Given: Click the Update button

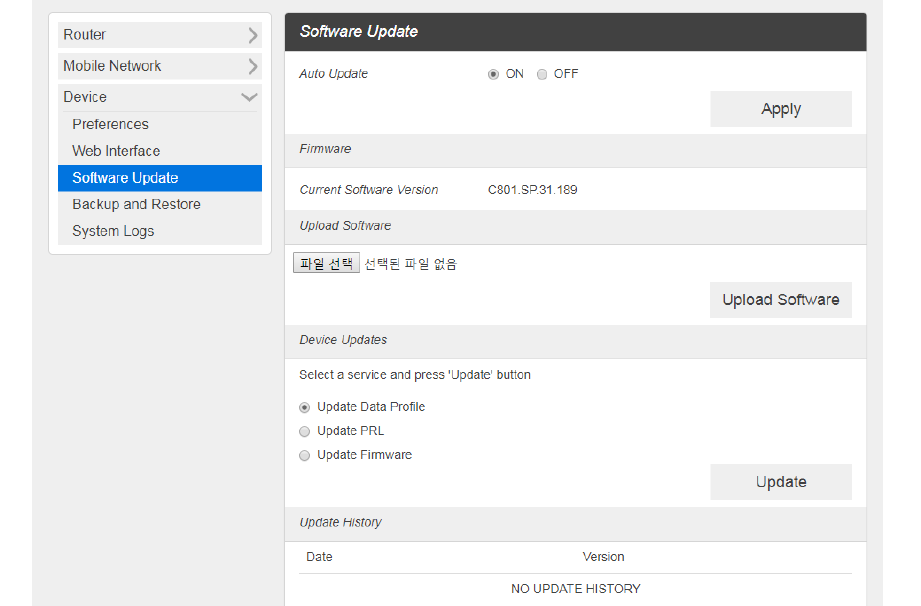Looking at the screenshot, I should [x=781, y=482].
